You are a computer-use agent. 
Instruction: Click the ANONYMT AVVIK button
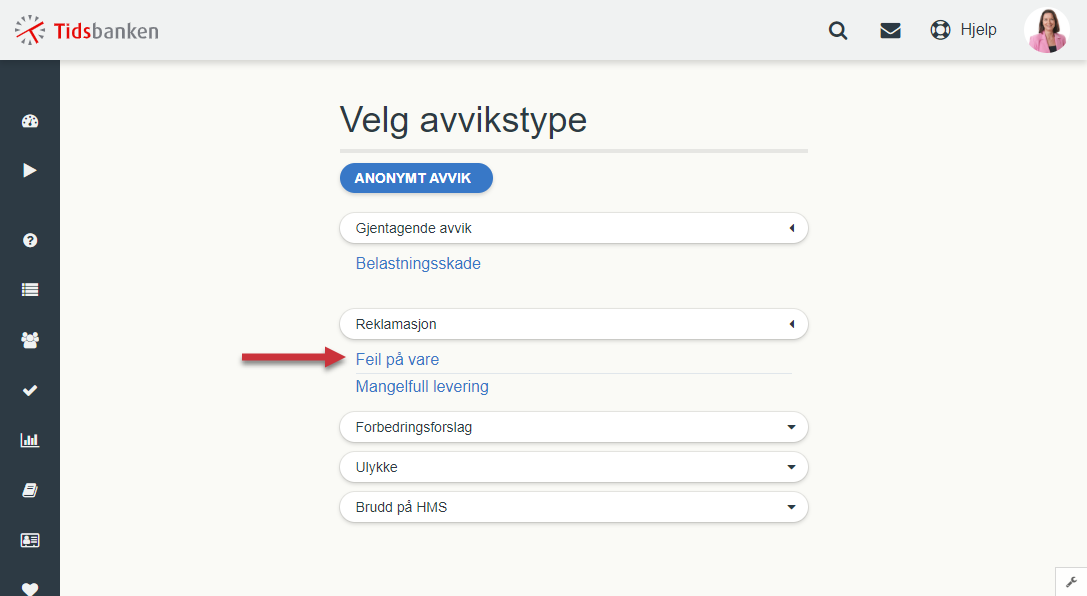click(x=416, y=178)
